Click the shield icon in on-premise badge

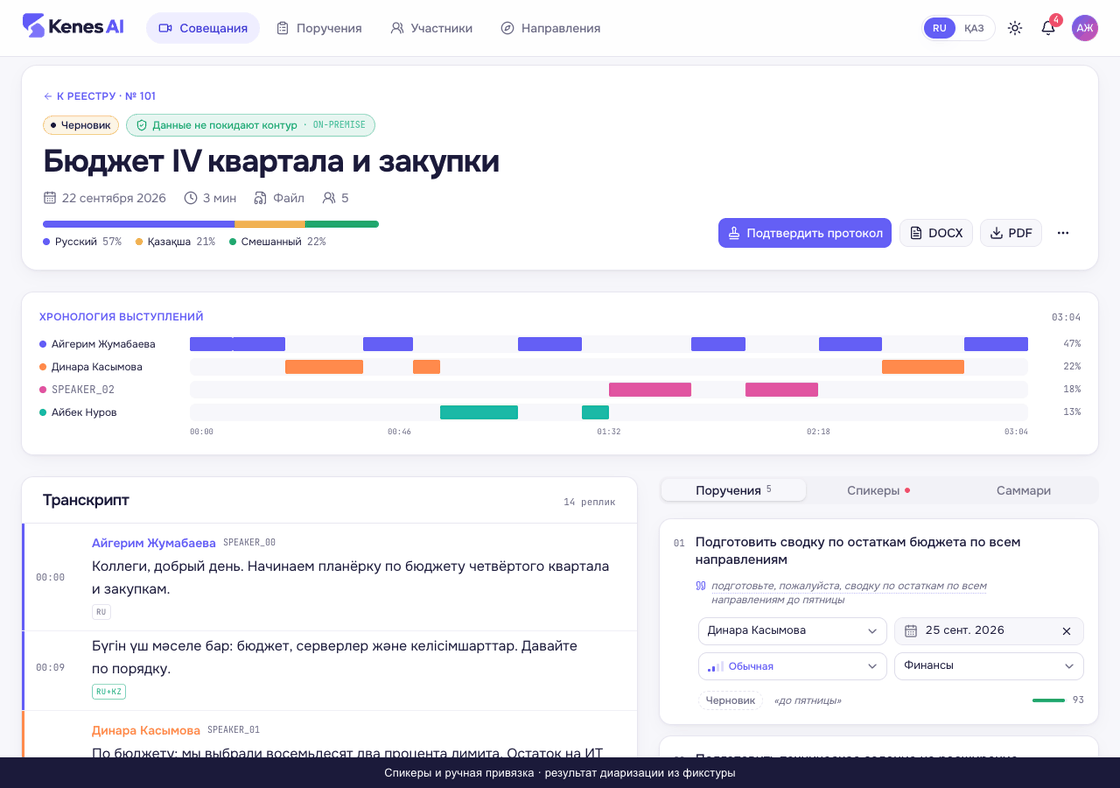coord(141,125)
